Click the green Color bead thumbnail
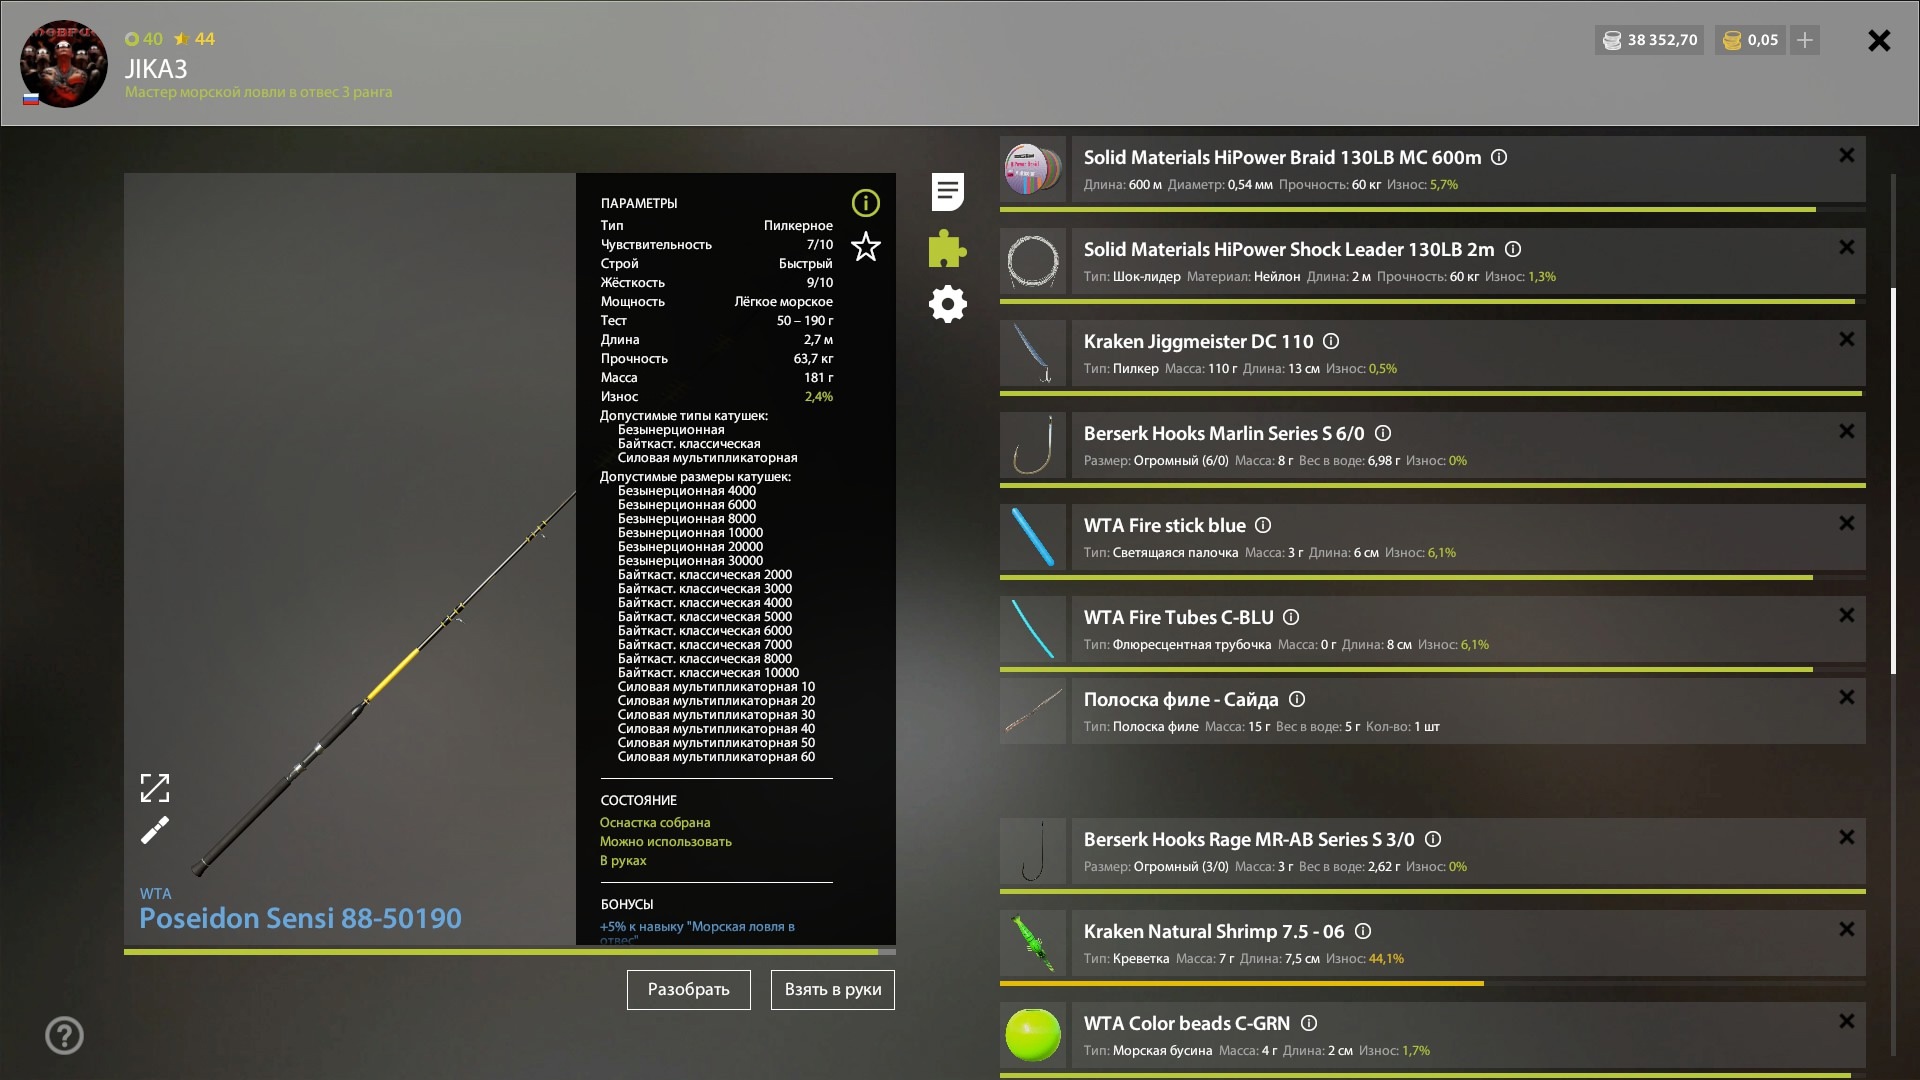Viewport: 1920px width, 1080px height. pos(1033,1035)
